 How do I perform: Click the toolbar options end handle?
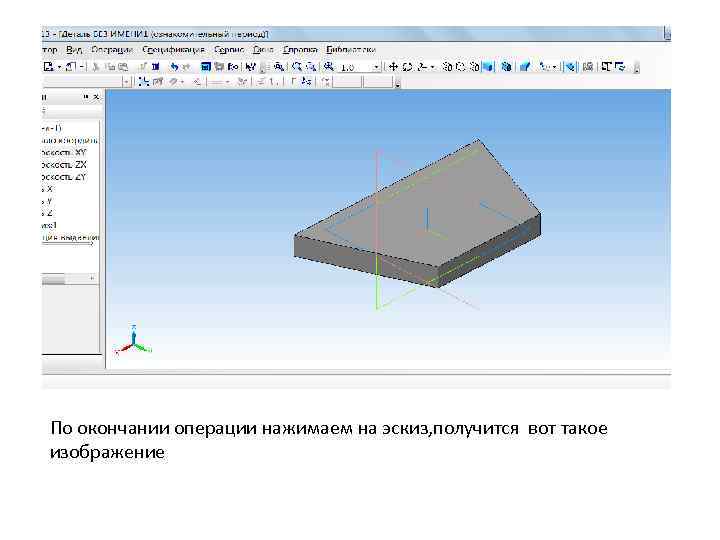pos(636,68)
